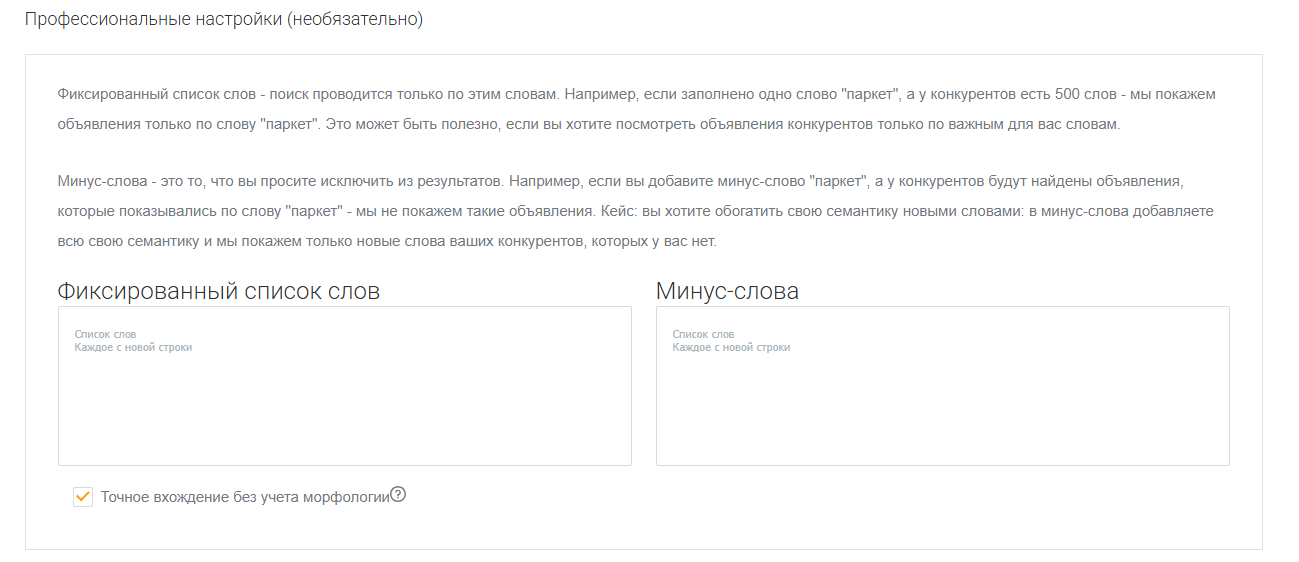The image size is (1299, 562).
Task: Click the 'Минус-слова' heading above right field
Action: click(727, 291)
